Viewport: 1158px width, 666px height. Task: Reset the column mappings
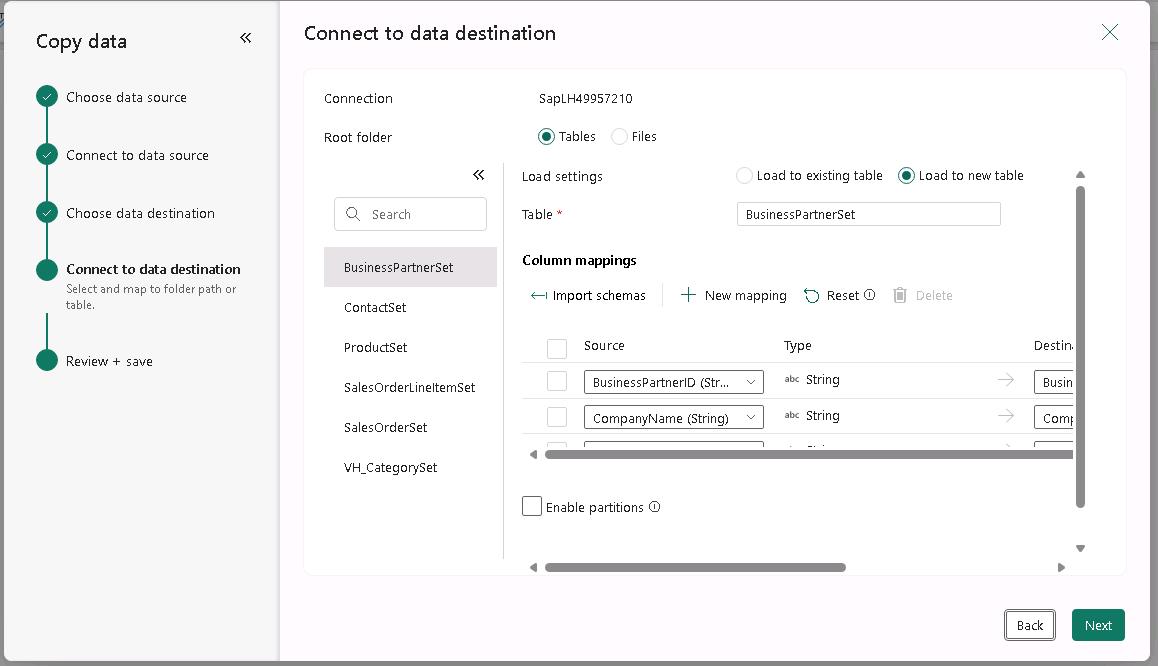coord(832,295)
